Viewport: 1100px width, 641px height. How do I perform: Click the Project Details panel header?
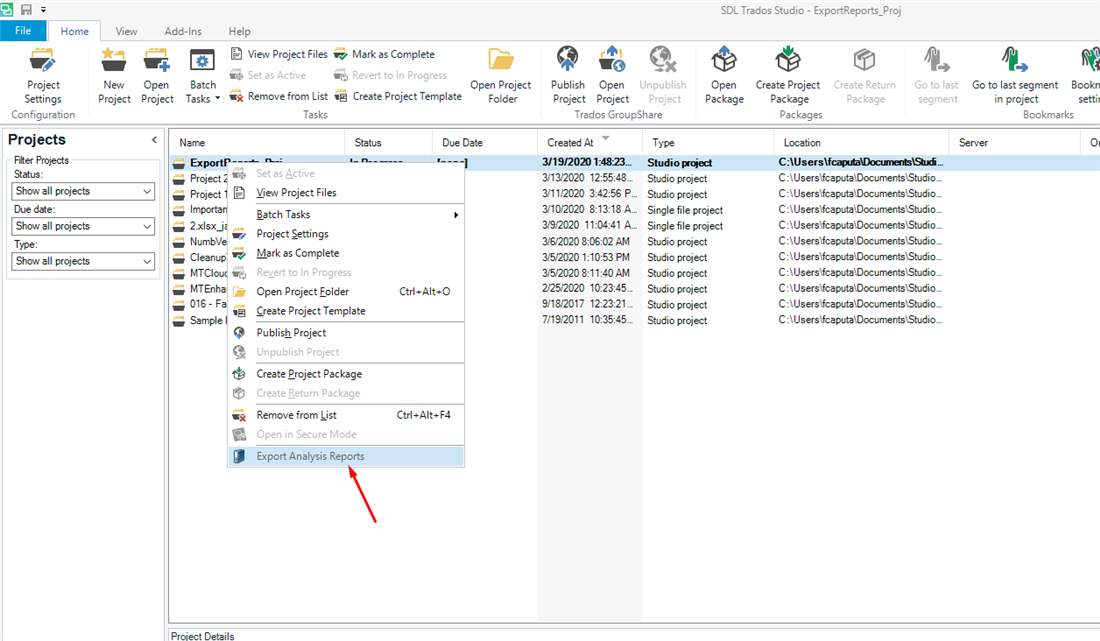coord(203,635)
